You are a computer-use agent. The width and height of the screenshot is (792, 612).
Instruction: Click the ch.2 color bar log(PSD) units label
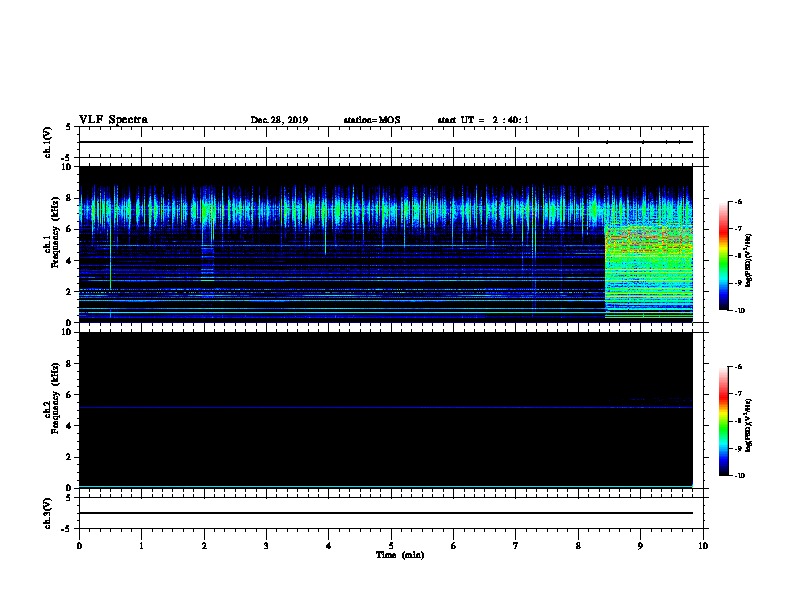pos(749,425)
